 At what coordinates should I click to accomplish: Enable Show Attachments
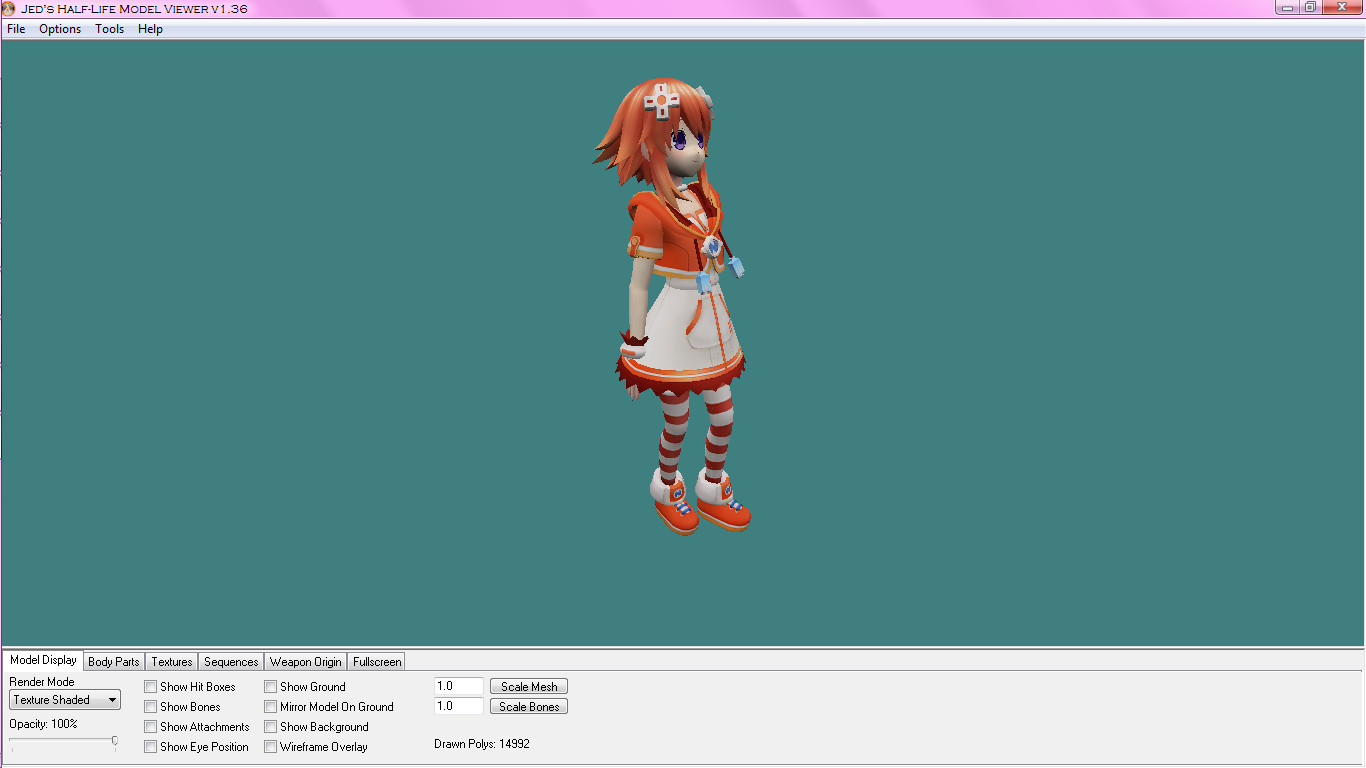(151, 726)
